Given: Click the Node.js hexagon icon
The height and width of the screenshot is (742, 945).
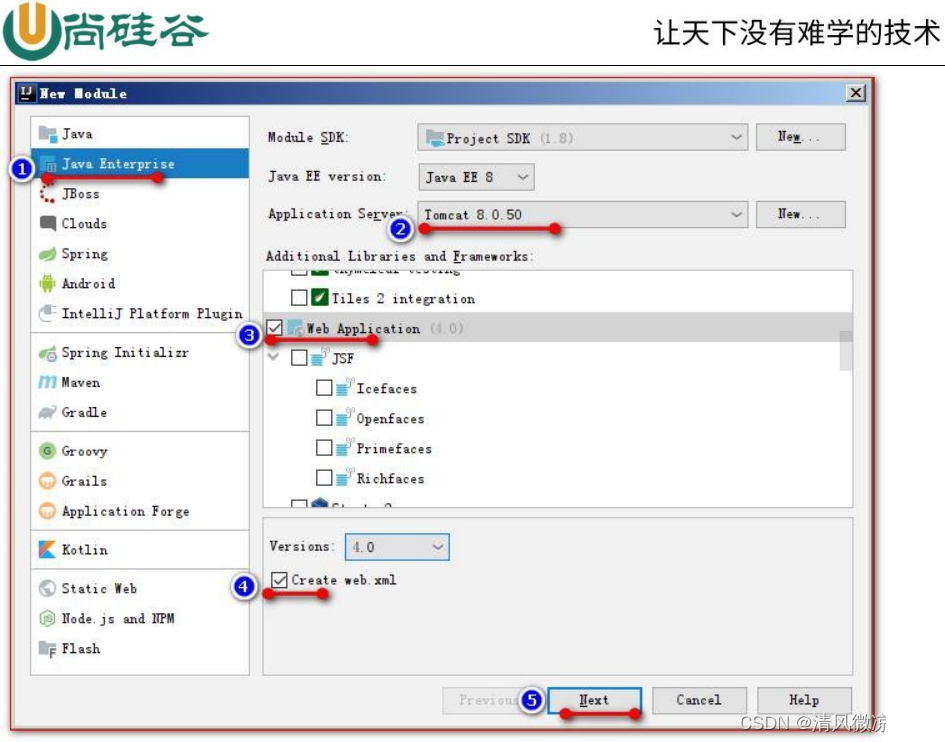Looking at the screenshot, I should 48,618.
